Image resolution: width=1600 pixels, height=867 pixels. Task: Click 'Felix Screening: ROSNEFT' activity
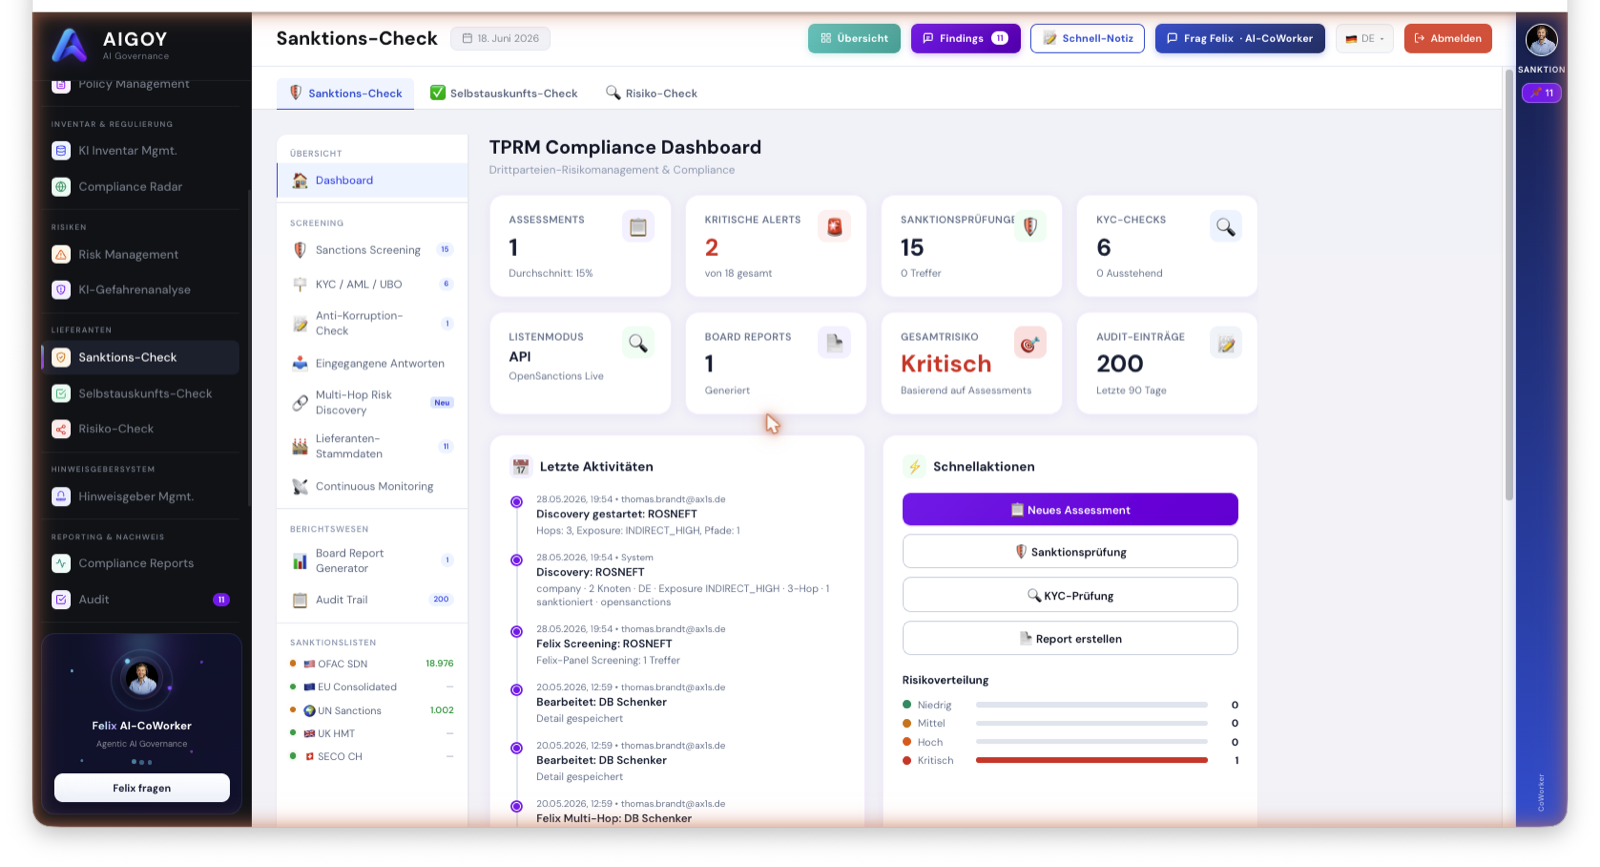click(x=604, y=644)
